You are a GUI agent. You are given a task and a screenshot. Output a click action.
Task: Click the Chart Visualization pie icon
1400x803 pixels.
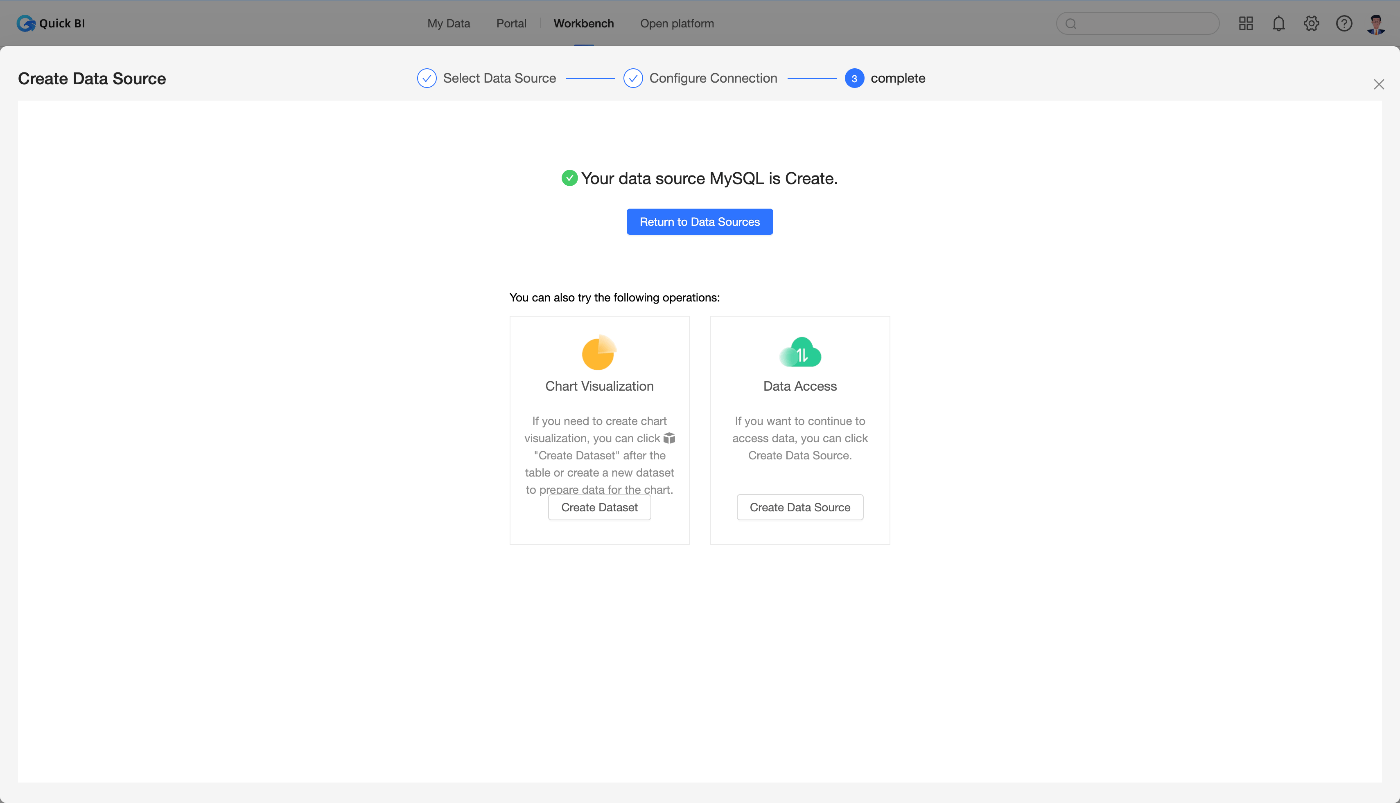coord(599,353)
